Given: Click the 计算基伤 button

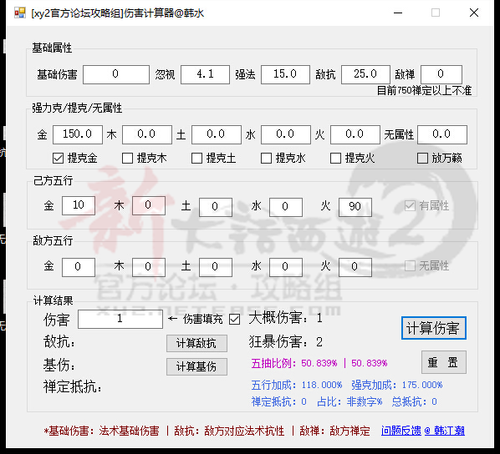Looking at the screenshot, I should click(197, 367).
